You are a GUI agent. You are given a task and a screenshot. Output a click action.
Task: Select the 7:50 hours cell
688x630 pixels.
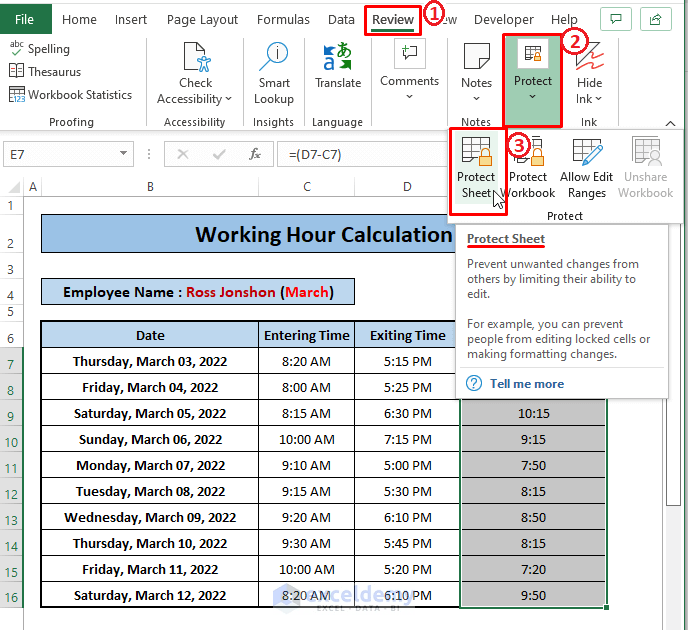pyautogui.click(x=534, y=465)
